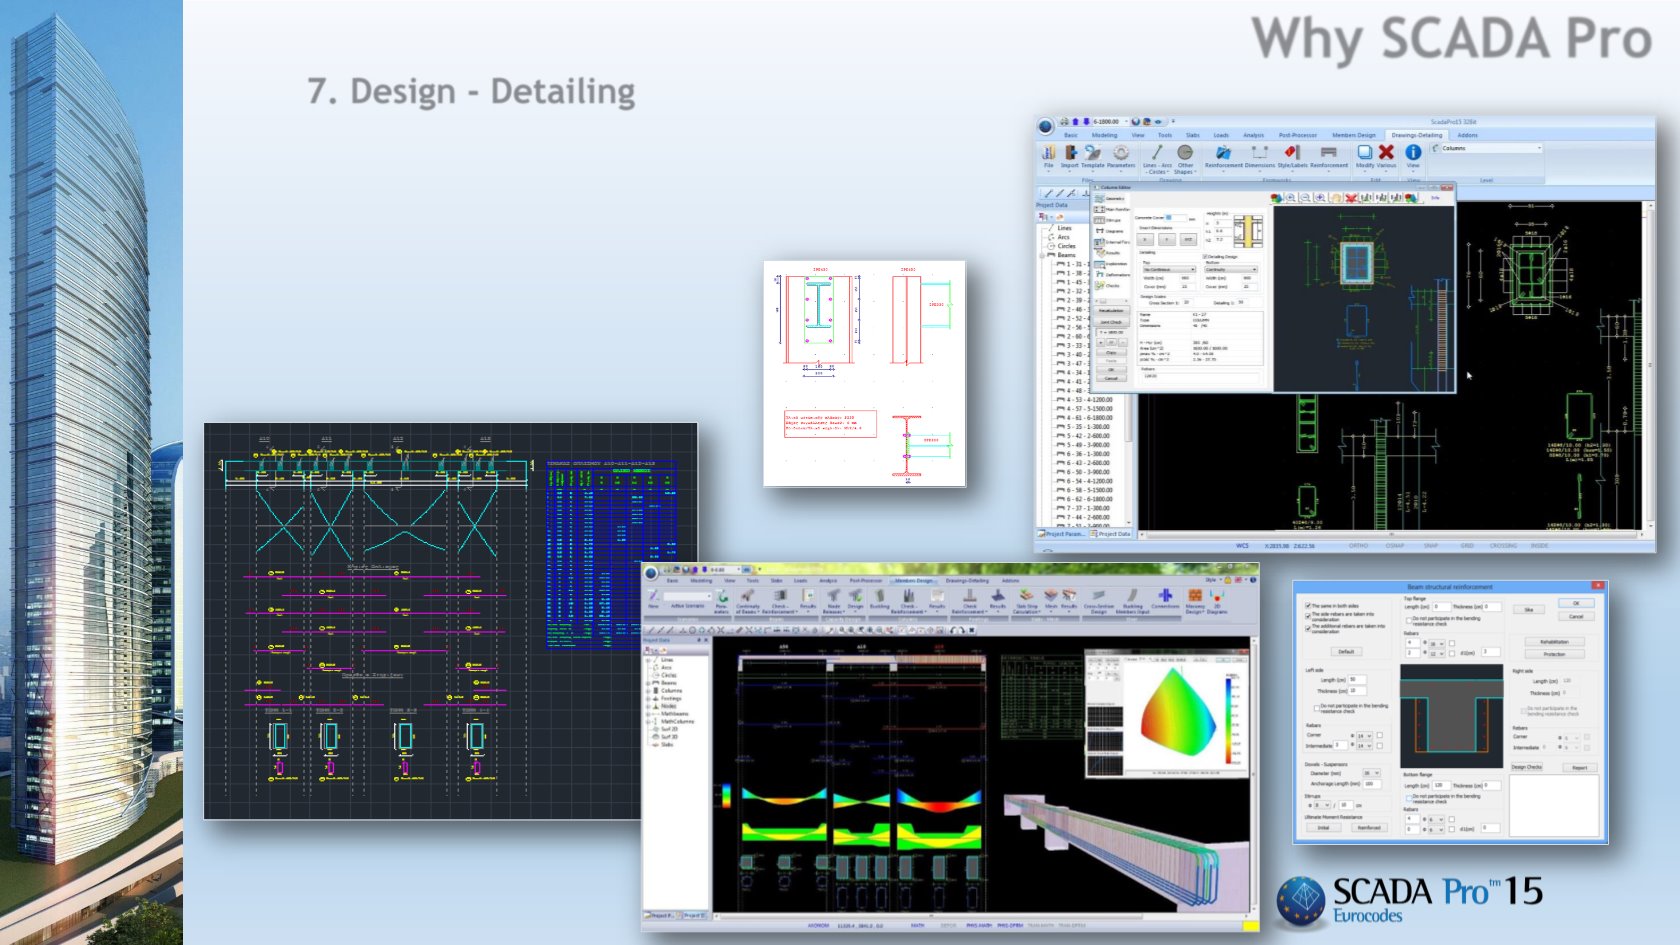Open Left side Intermediate rebar diameter dropdown
1680x945 pixels.
click(1364, 746)
